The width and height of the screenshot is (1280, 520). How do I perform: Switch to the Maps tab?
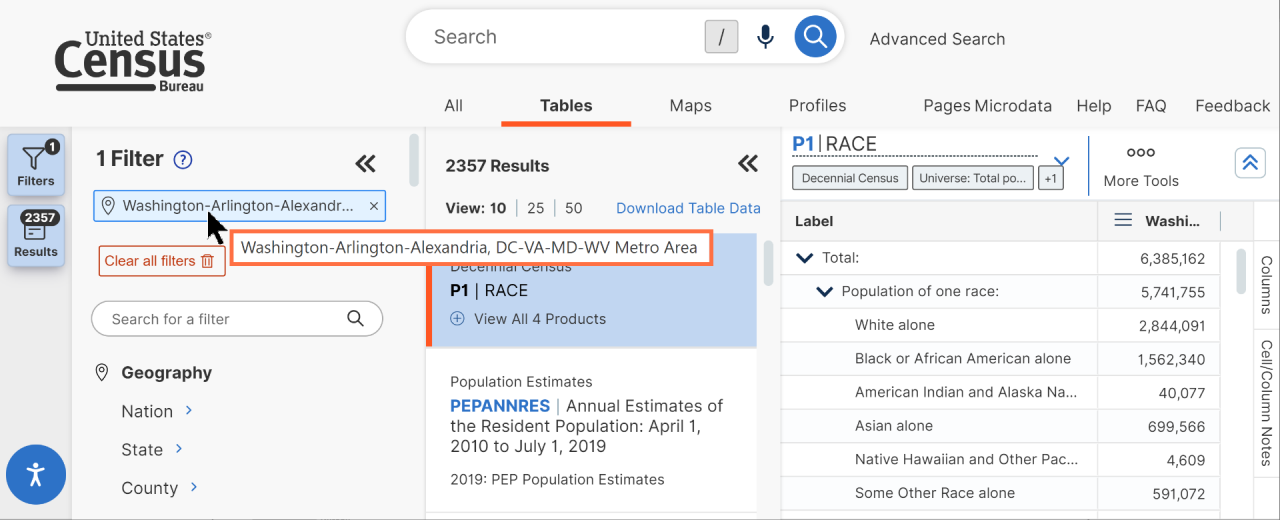pyautogui.click(x=691, y=105)
